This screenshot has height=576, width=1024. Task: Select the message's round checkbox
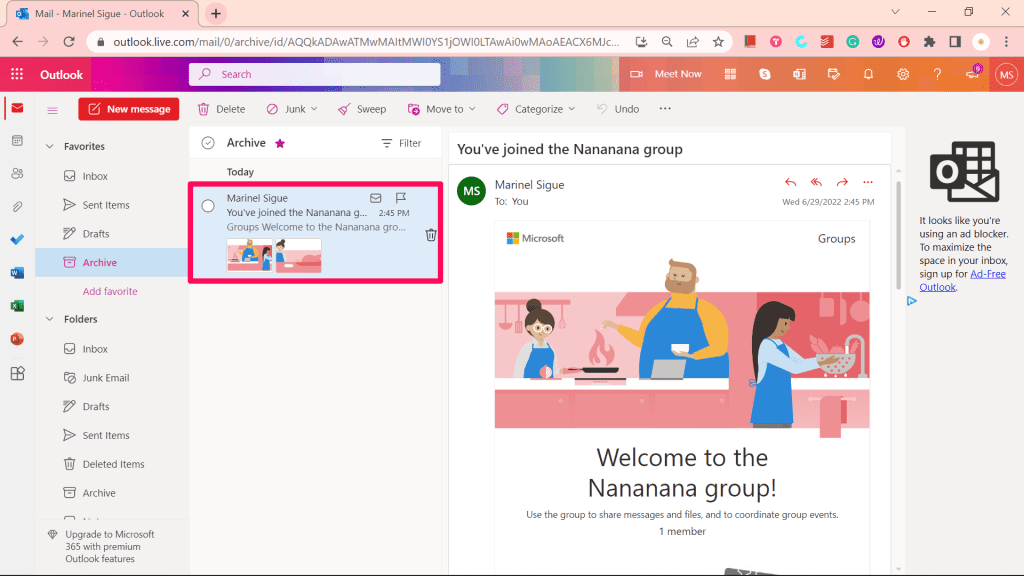[x=208, y=206]
